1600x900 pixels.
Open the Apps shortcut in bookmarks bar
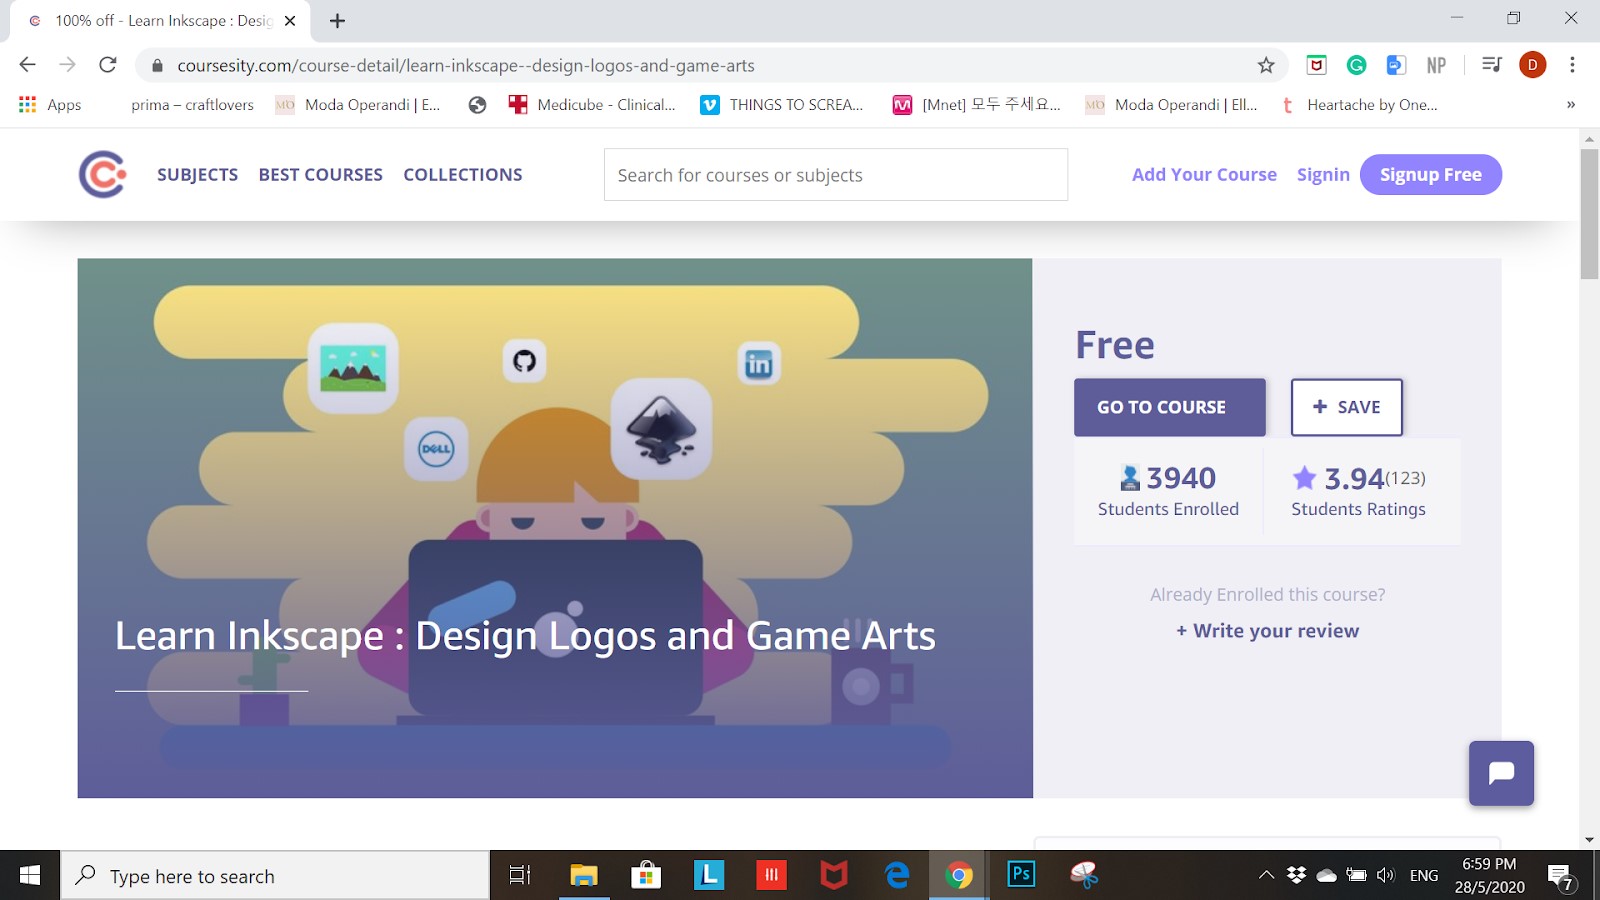coord(50,105)
